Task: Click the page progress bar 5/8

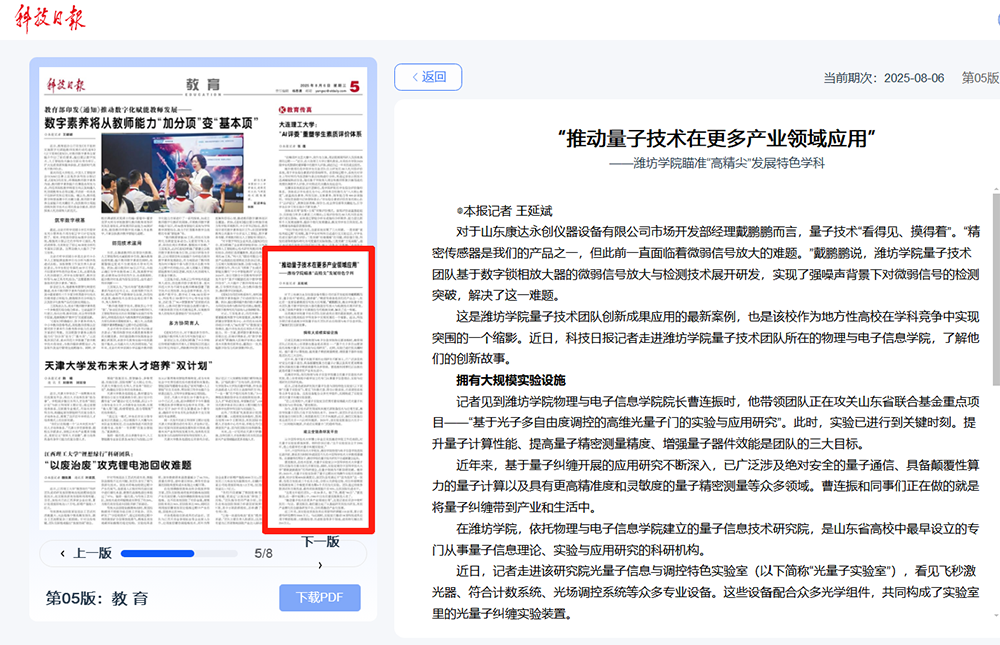Action: click(179, 554)
